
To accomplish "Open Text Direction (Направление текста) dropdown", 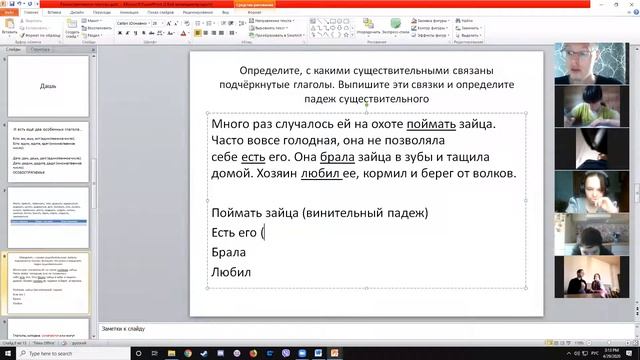I will coord(271,20).
